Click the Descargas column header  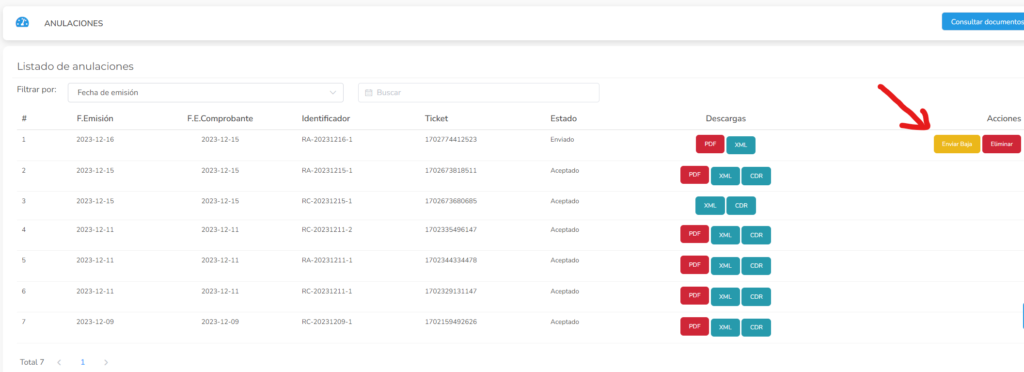726,119
